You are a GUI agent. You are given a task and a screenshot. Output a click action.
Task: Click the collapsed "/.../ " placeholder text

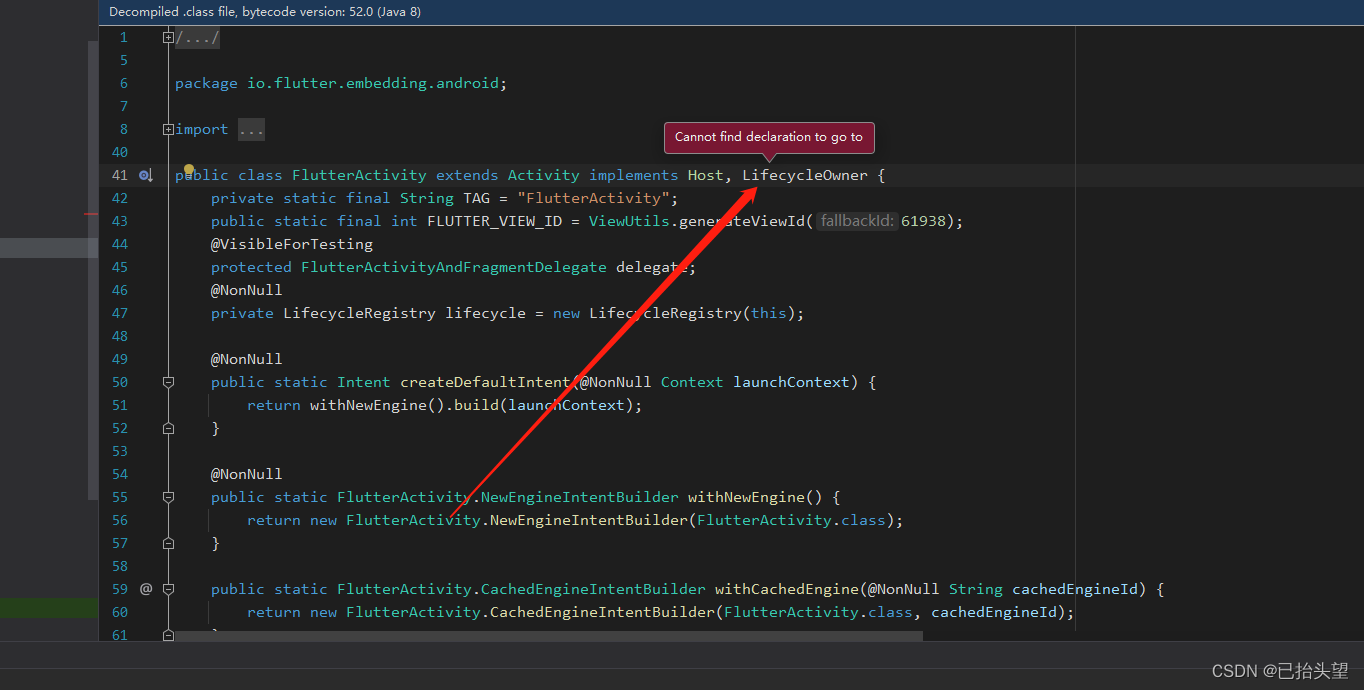coord(196,36)
